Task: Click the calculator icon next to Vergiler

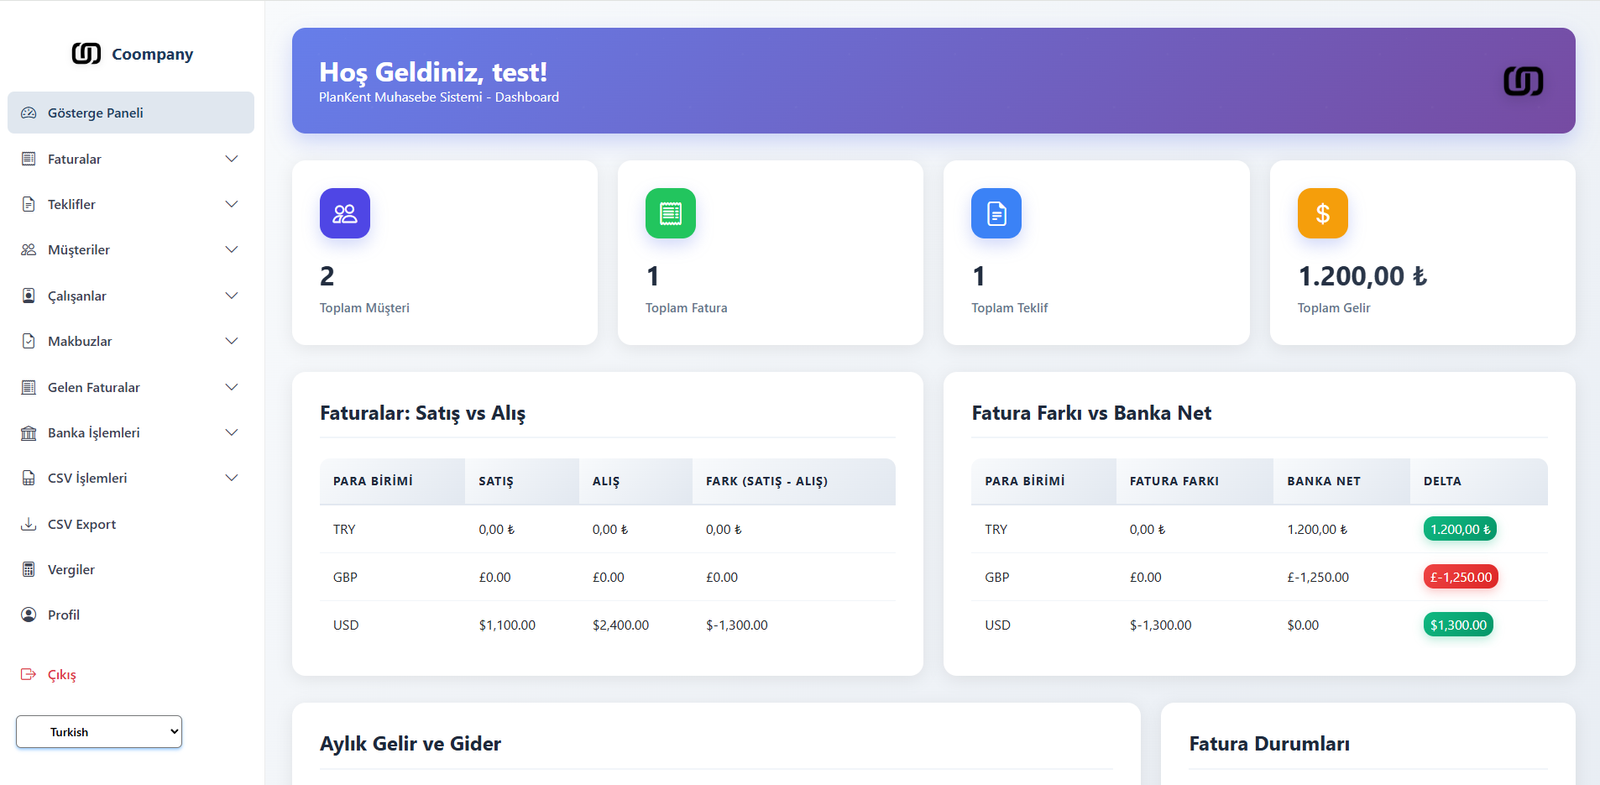Action: tap(29, 570)
